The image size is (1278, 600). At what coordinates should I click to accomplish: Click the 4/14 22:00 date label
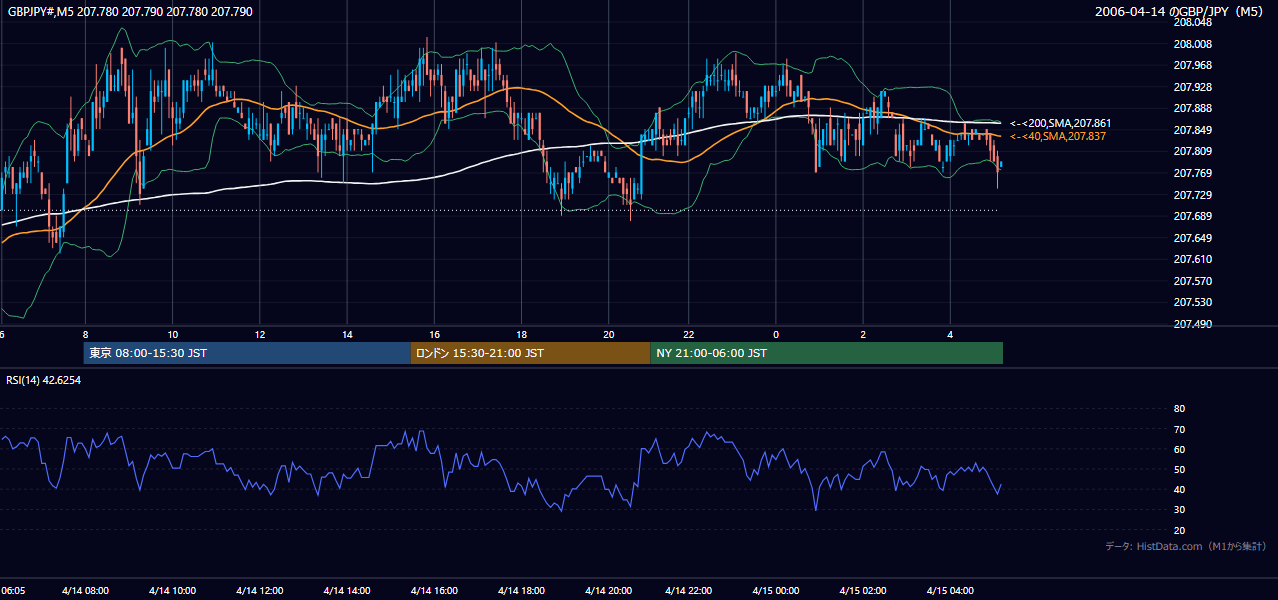click(688, 591)
